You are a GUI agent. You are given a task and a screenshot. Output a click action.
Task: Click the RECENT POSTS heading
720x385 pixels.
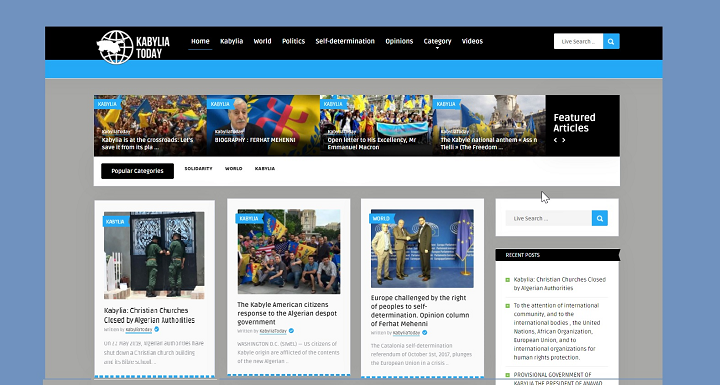523,255
